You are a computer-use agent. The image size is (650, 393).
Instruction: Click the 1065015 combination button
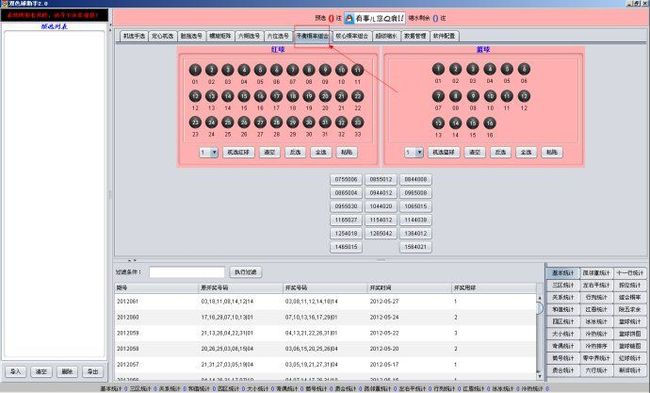point(416,206)
